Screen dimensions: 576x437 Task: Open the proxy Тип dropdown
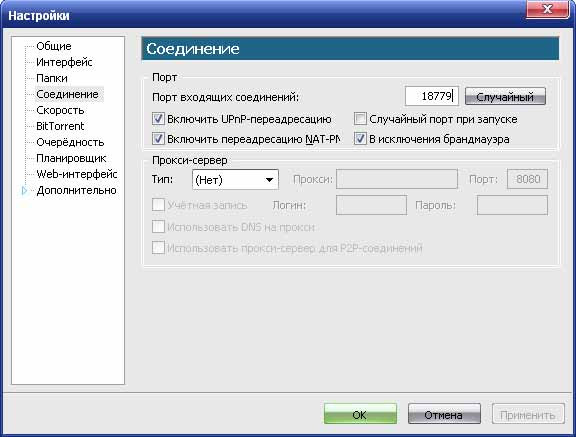pos(235,180)
